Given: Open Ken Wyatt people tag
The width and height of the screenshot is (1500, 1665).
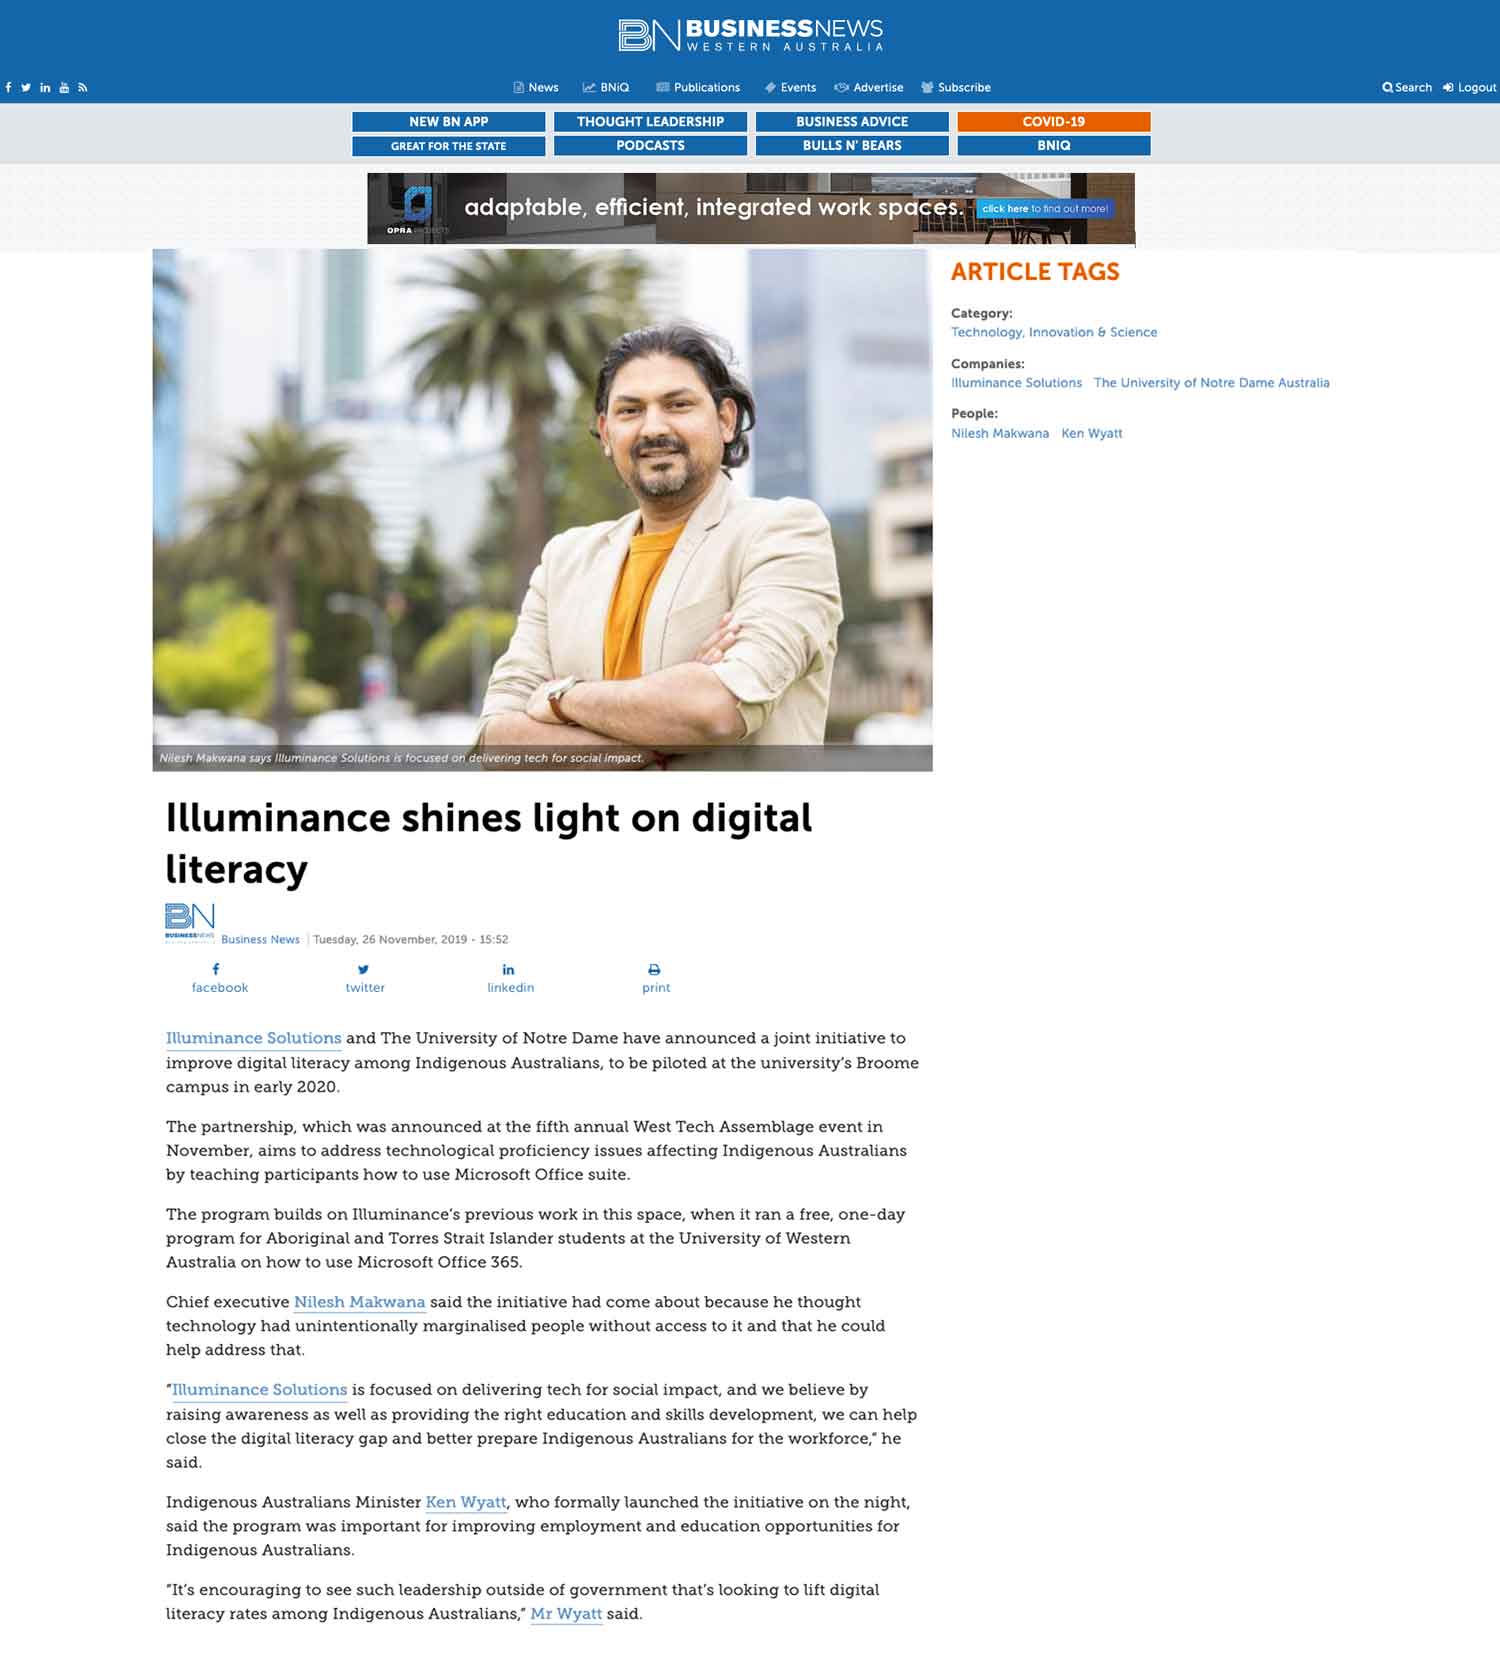Looking at the screenshot, I should 1091,433.
